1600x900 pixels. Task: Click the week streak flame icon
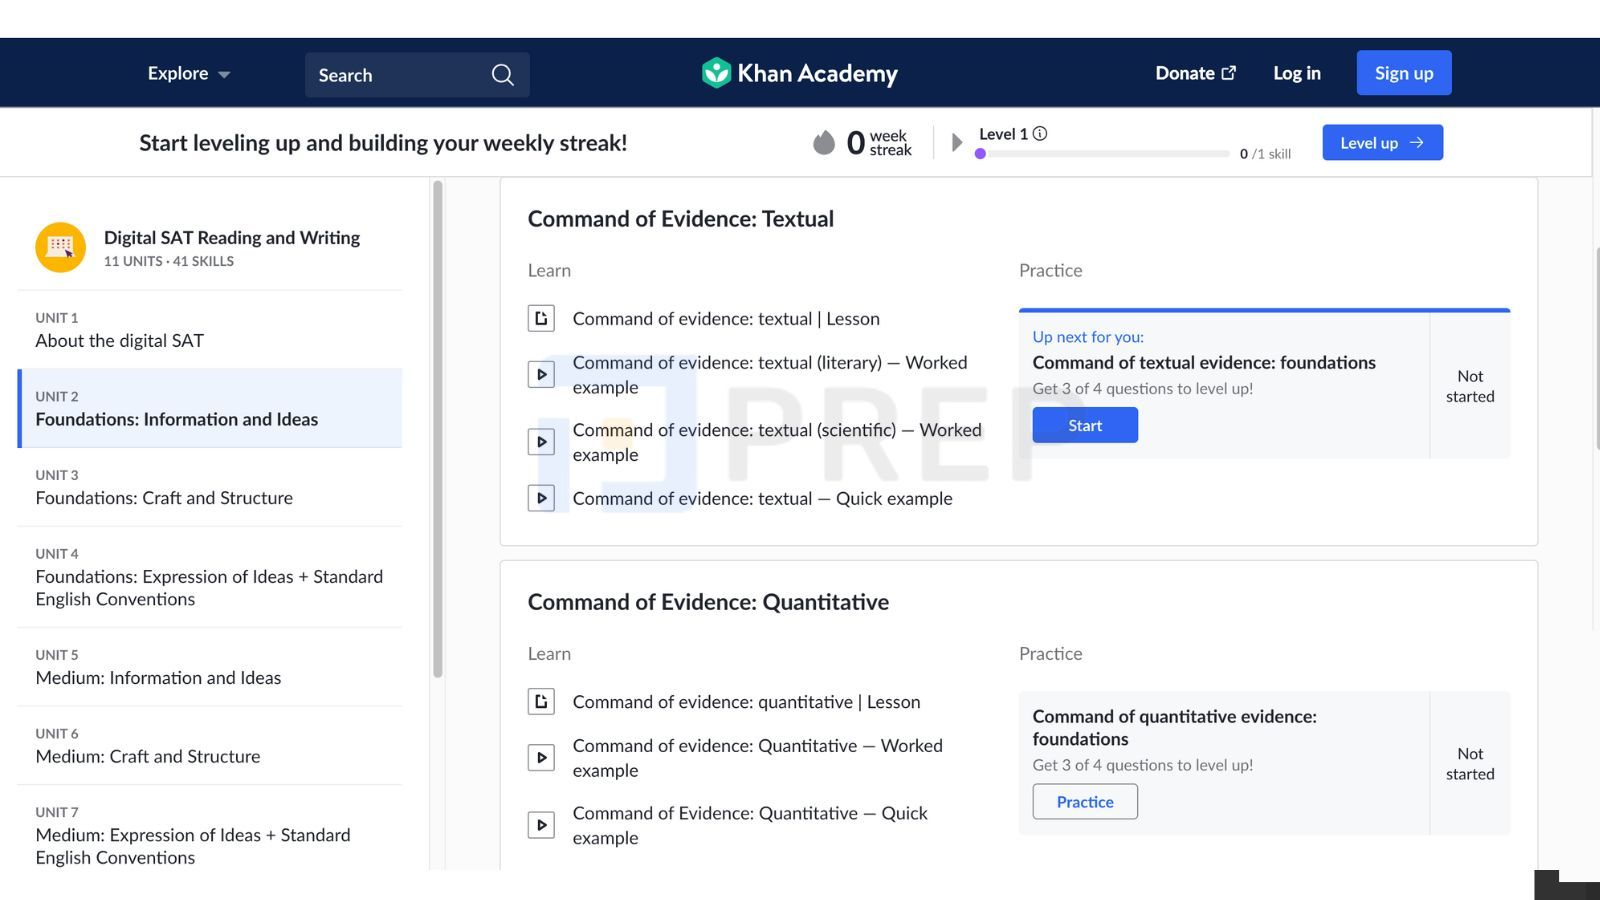click(x=824, y=143)
